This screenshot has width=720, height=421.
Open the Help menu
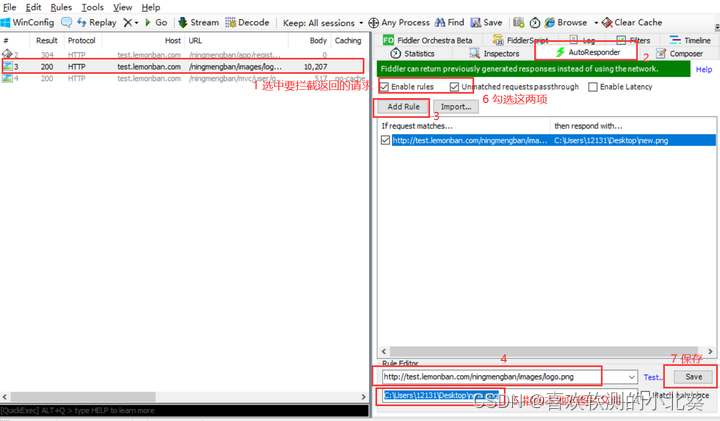(151, 7)
